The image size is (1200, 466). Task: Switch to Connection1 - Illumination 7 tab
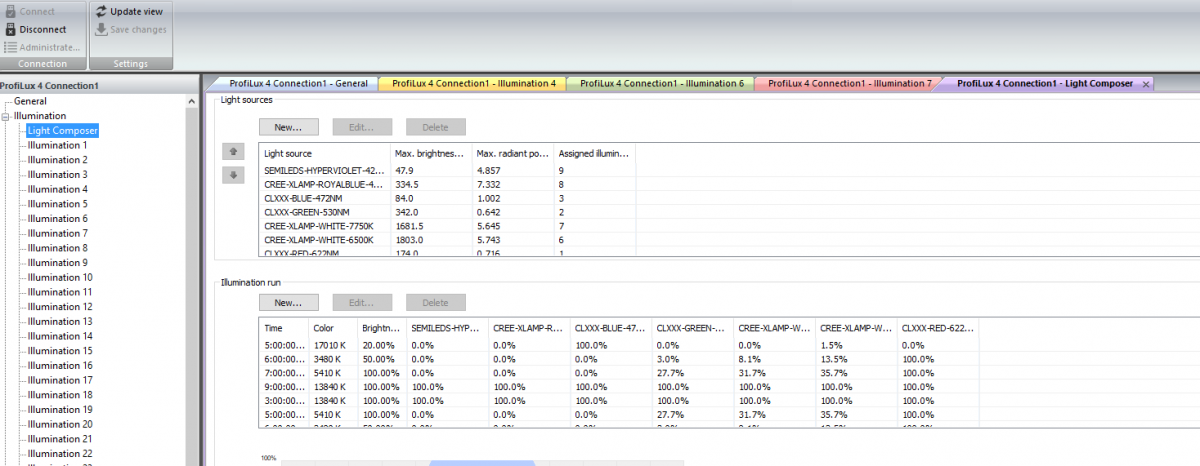(x=849, y=84)
